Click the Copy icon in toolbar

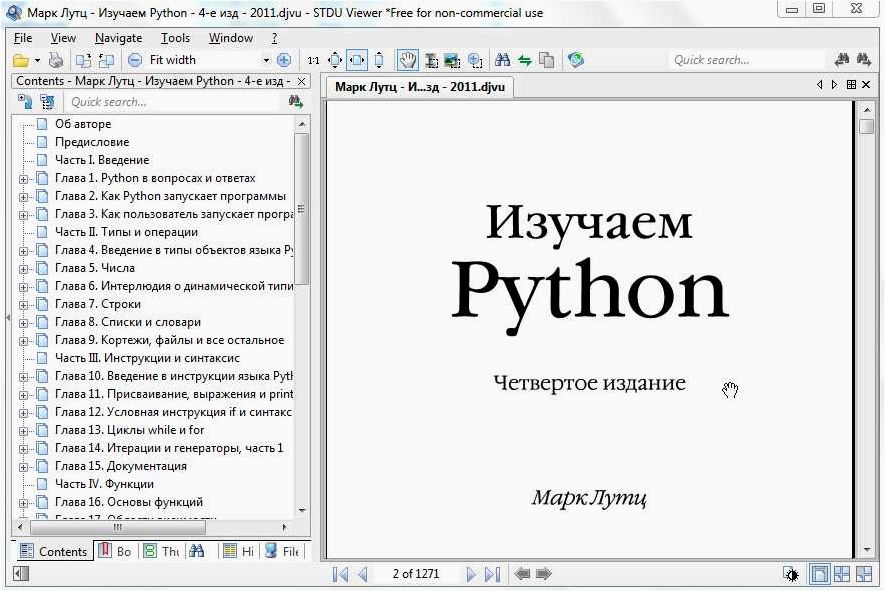[x=546, y=60]
